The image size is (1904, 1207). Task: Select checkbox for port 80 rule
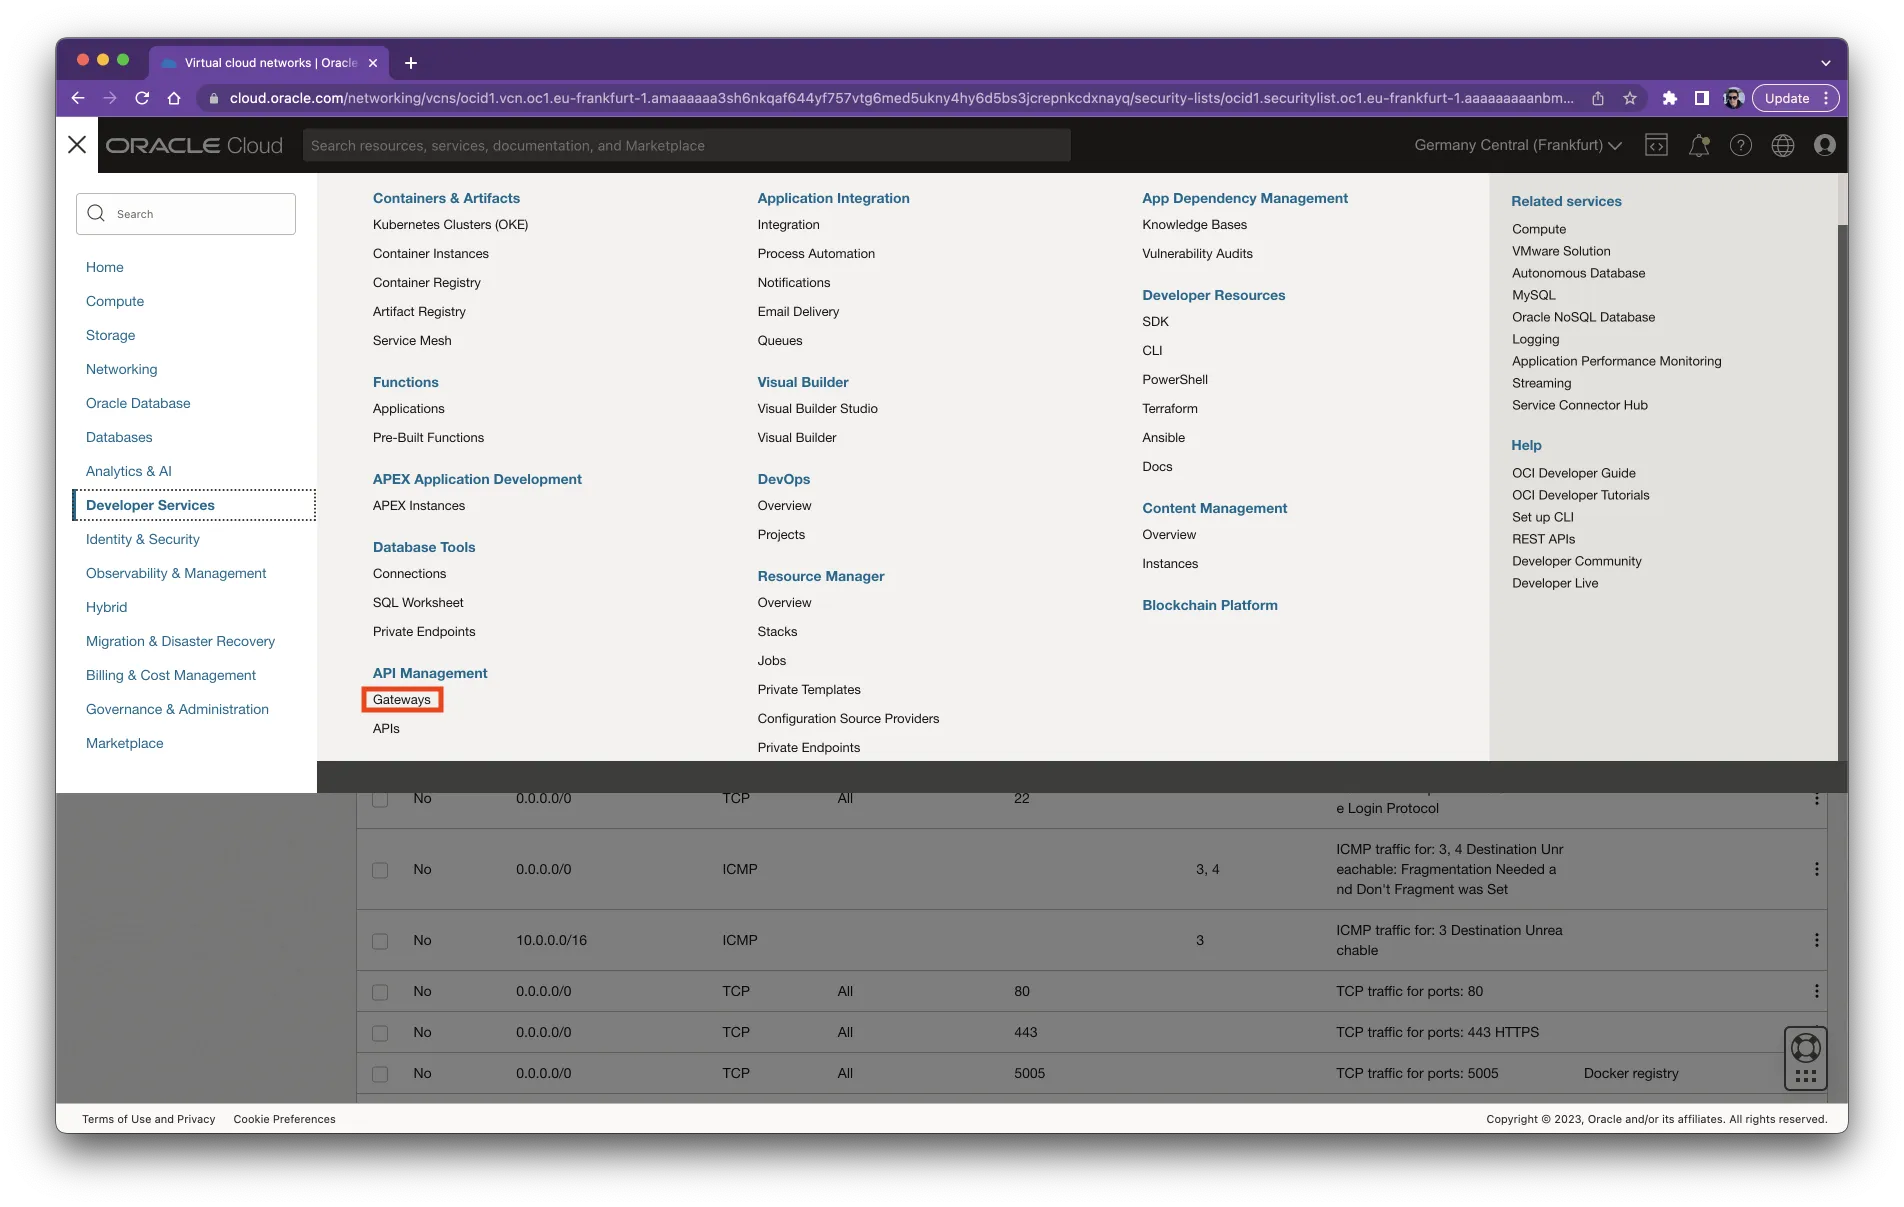[380, 992]
